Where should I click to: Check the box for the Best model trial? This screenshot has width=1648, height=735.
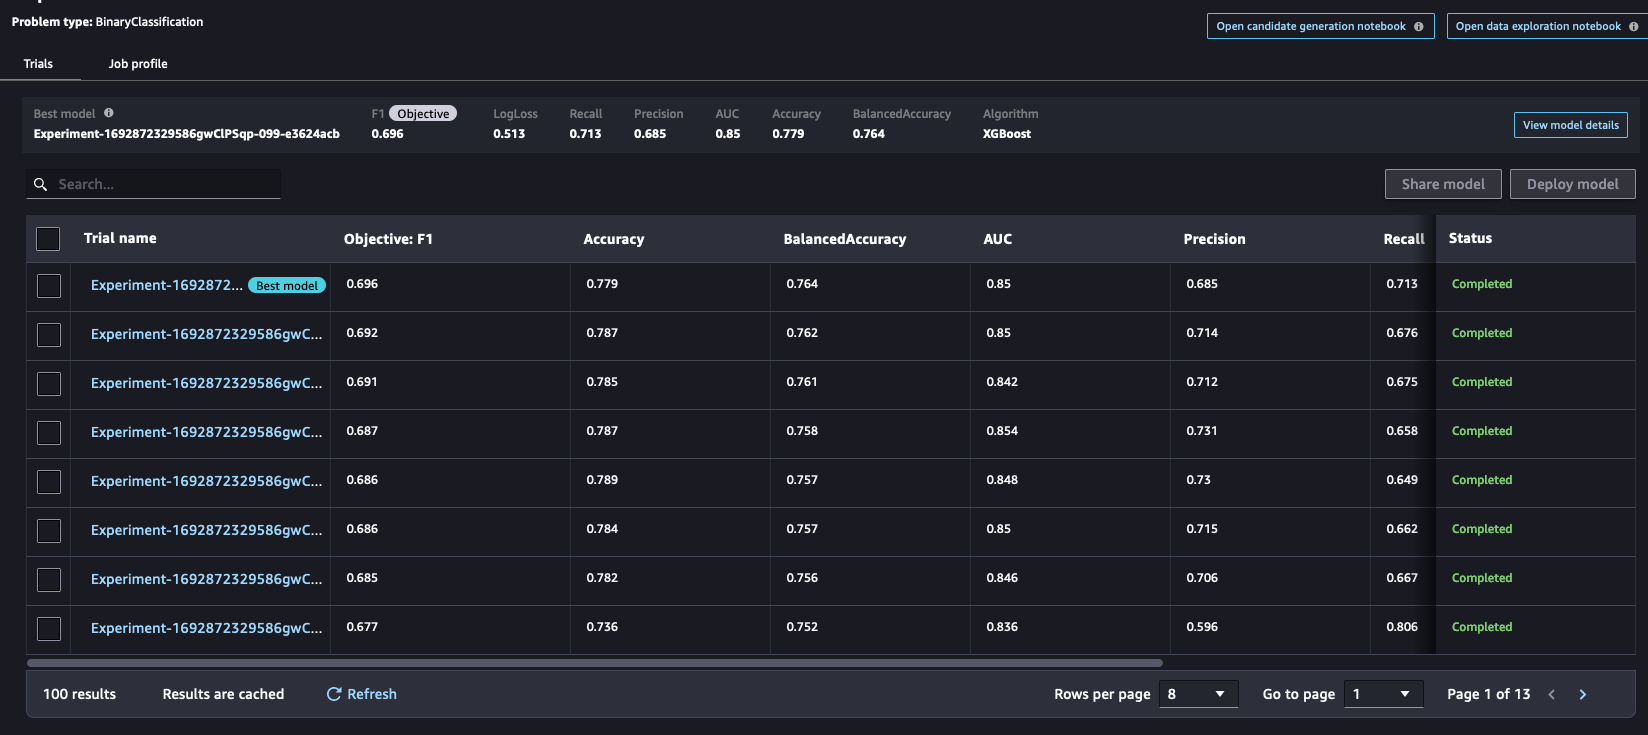pos(49,286)
